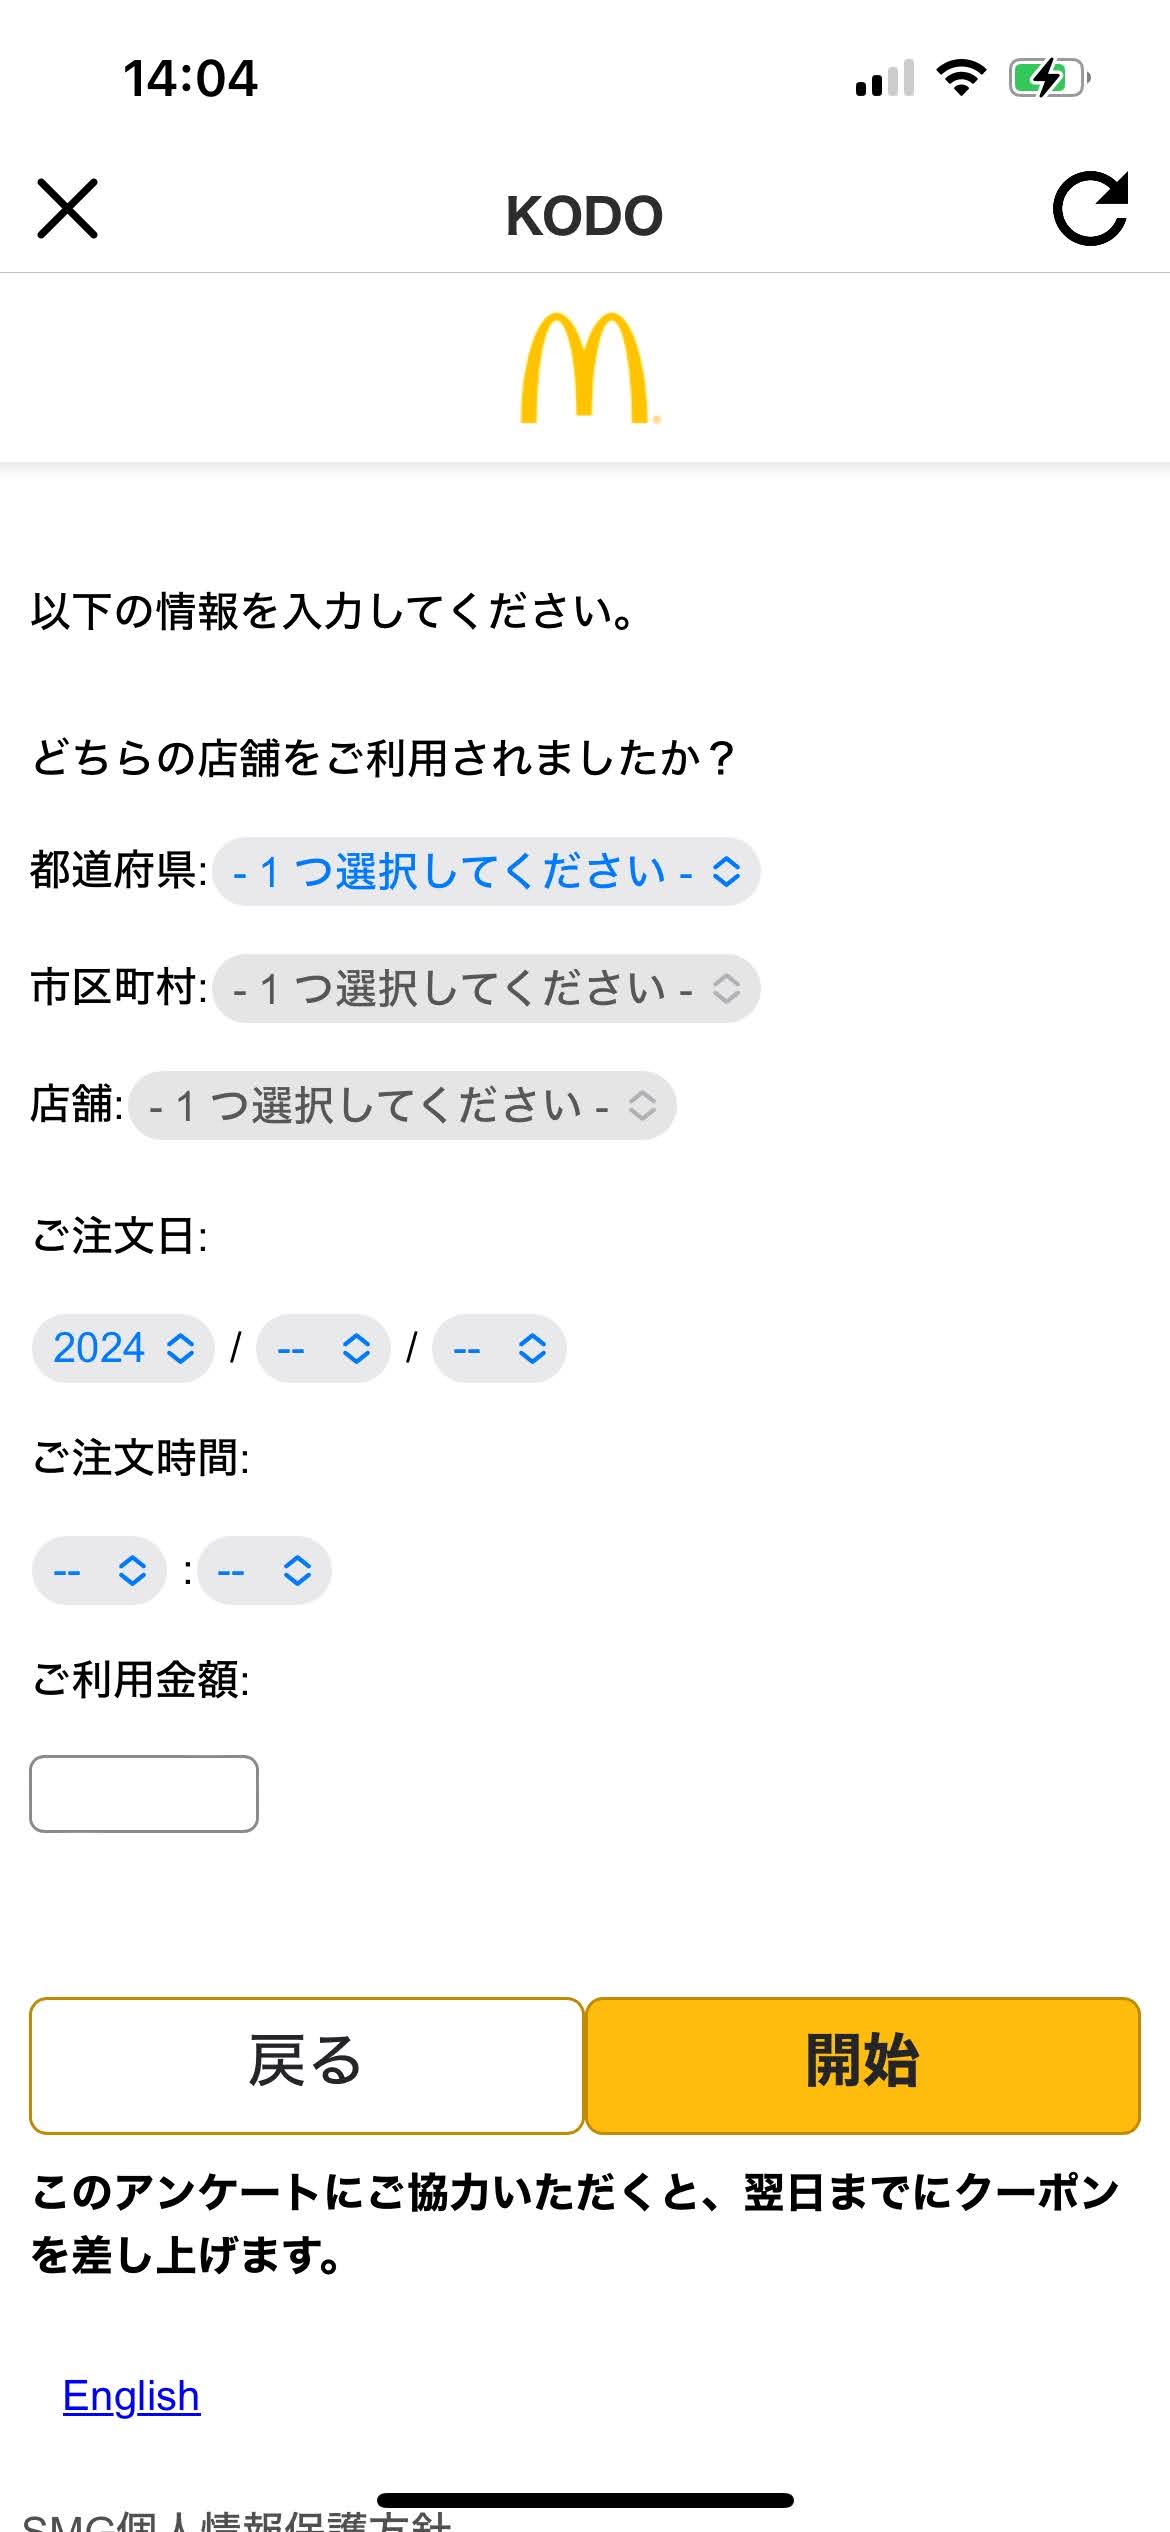Select the order month dropdown
1170x2532 pixels.
click(323, 1349)
